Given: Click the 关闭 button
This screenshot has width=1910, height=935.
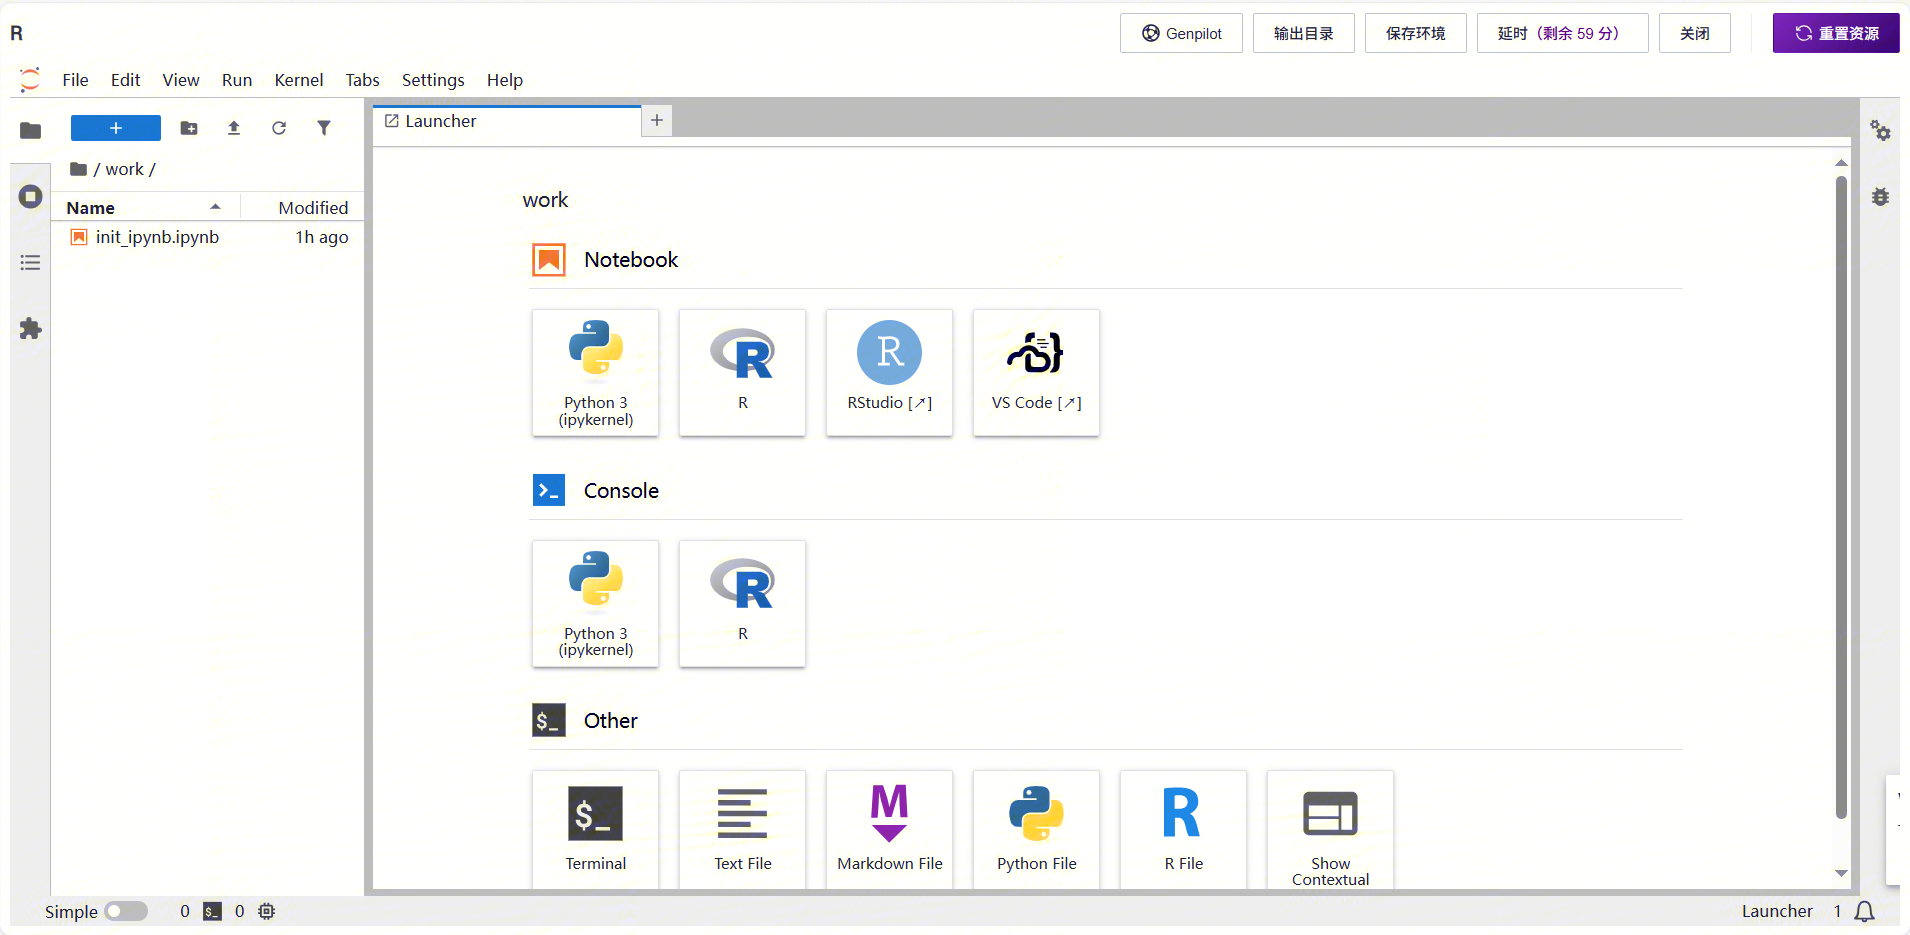Looking at the screenshot, I should [x=1695, y=33].
